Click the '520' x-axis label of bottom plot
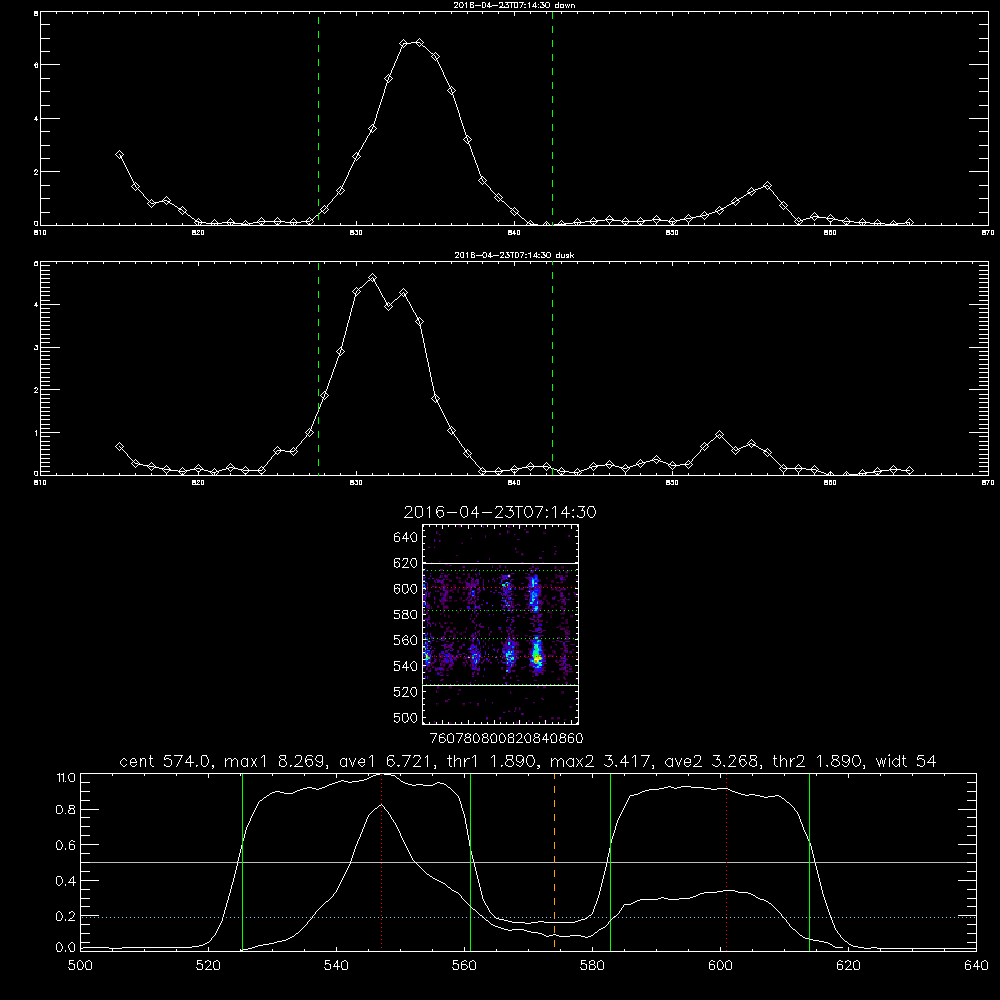Viewport: 1000px width, 1000px height. (x=208, y=966)
